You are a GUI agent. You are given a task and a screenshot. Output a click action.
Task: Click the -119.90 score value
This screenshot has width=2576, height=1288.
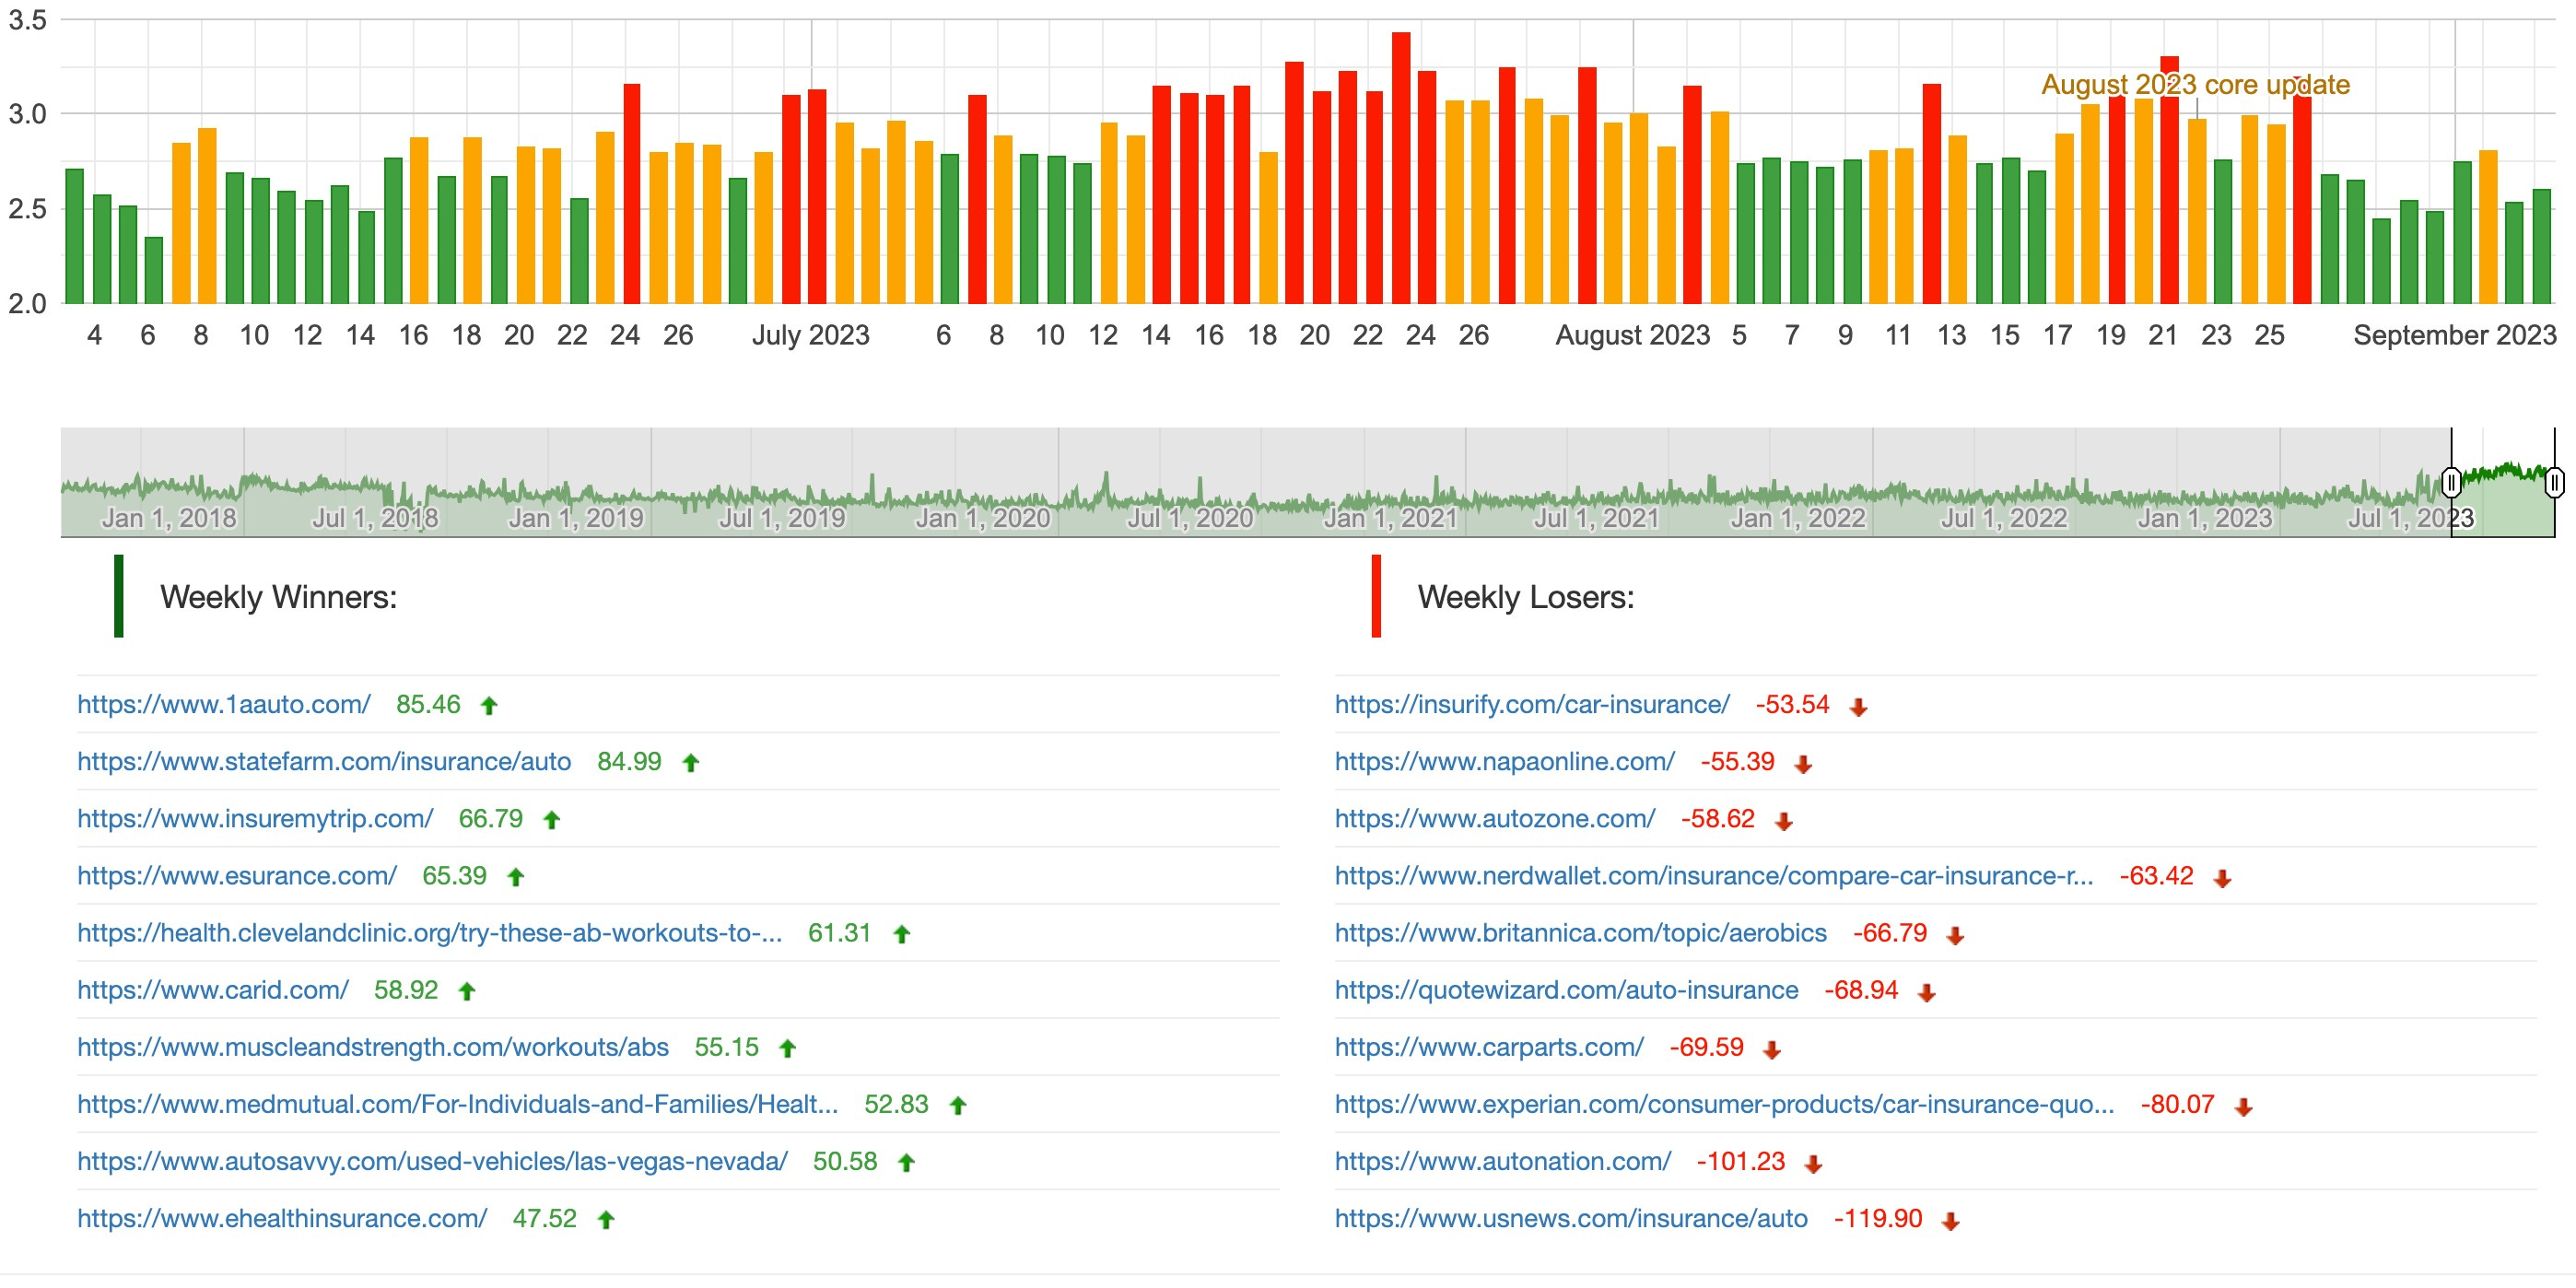1878,1218
